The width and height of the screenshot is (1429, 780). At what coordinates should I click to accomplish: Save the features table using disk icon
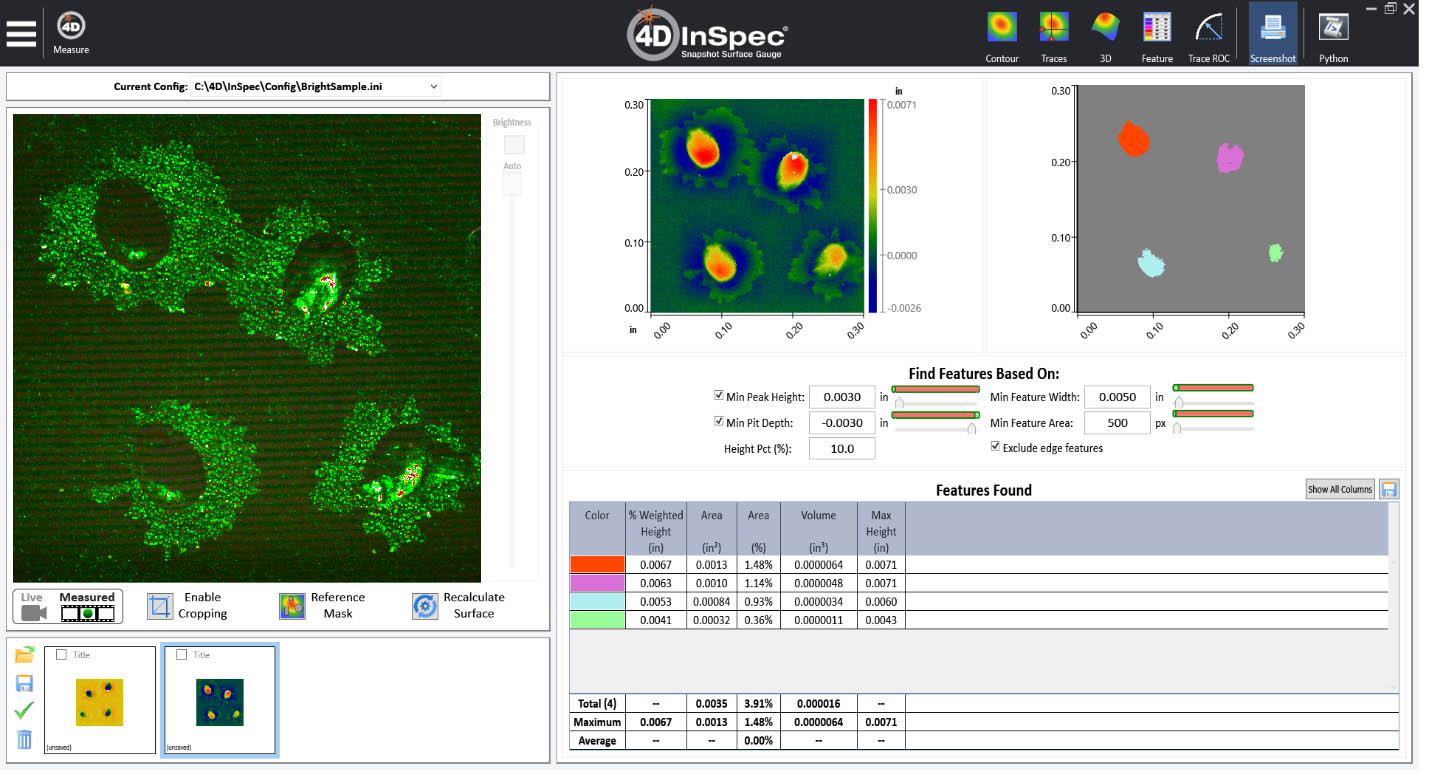click(1389, 489)
